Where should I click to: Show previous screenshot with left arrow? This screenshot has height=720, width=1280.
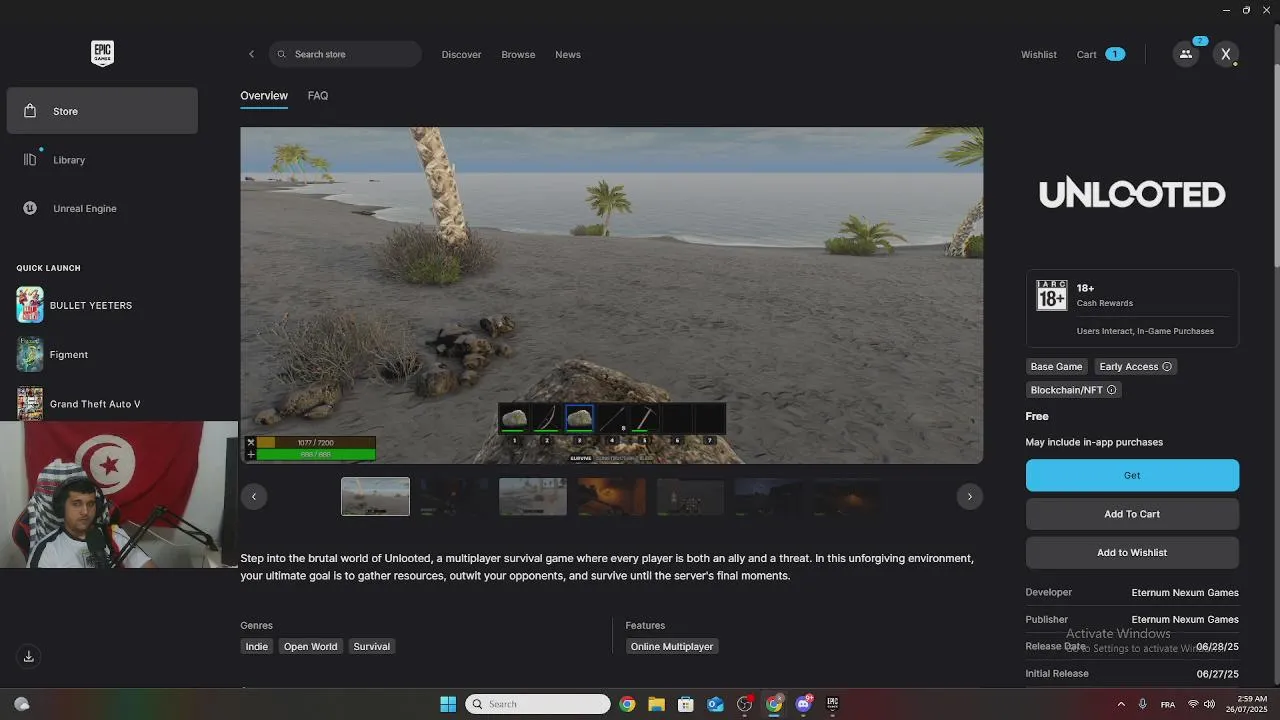pyautogui.click(x=254, y=496)
